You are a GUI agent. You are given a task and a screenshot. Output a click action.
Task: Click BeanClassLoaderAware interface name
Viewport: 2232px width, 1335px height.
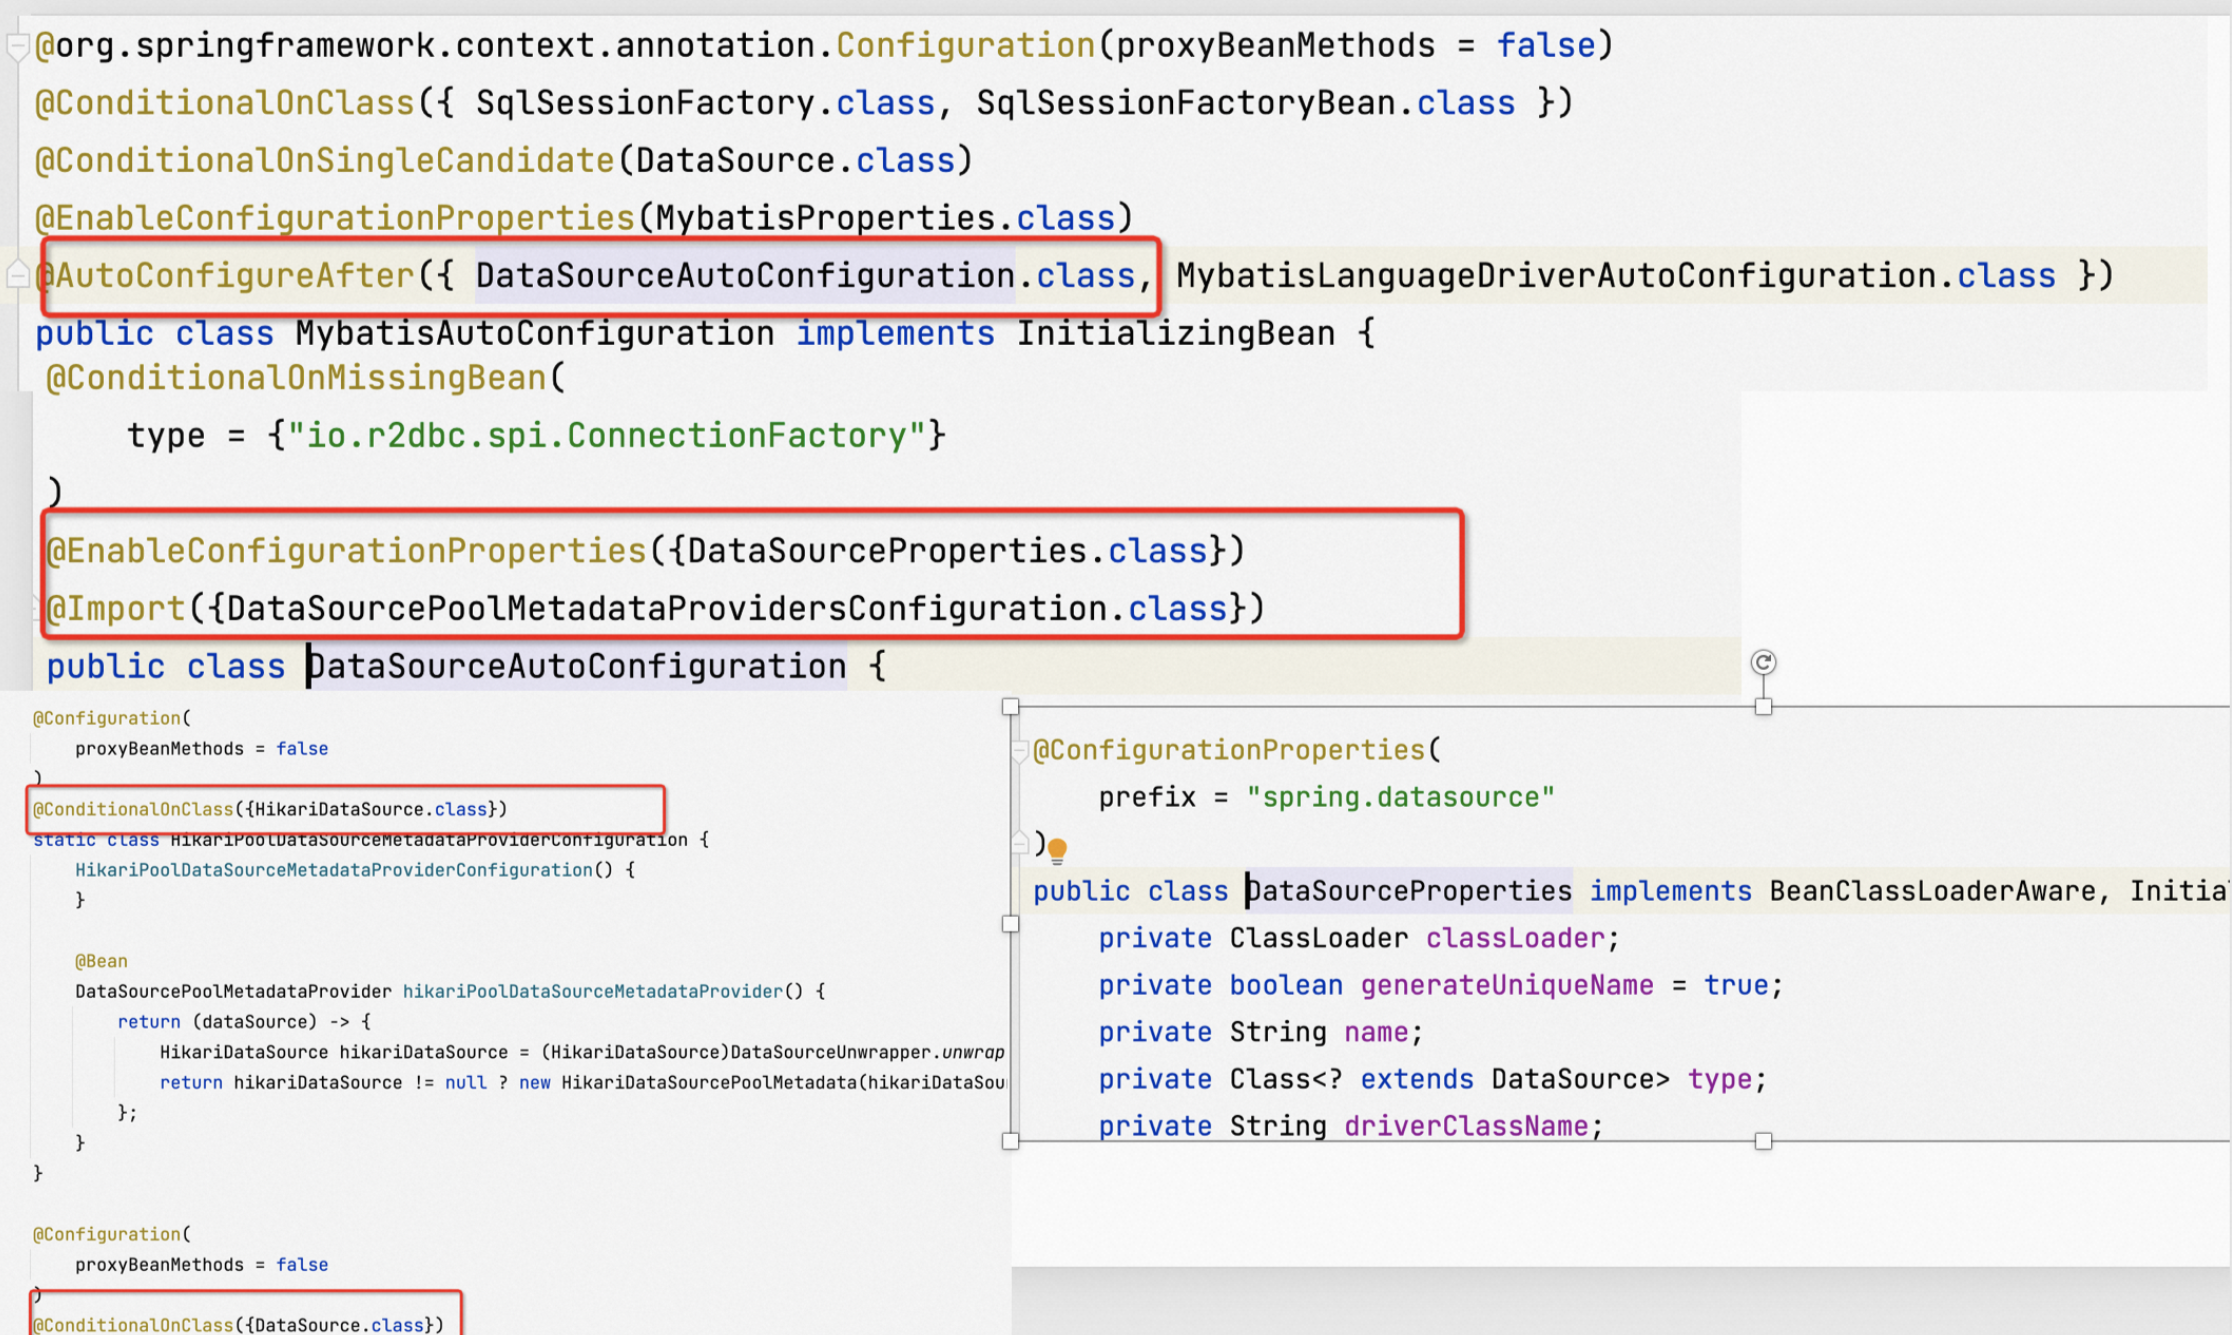(1933, 891)
